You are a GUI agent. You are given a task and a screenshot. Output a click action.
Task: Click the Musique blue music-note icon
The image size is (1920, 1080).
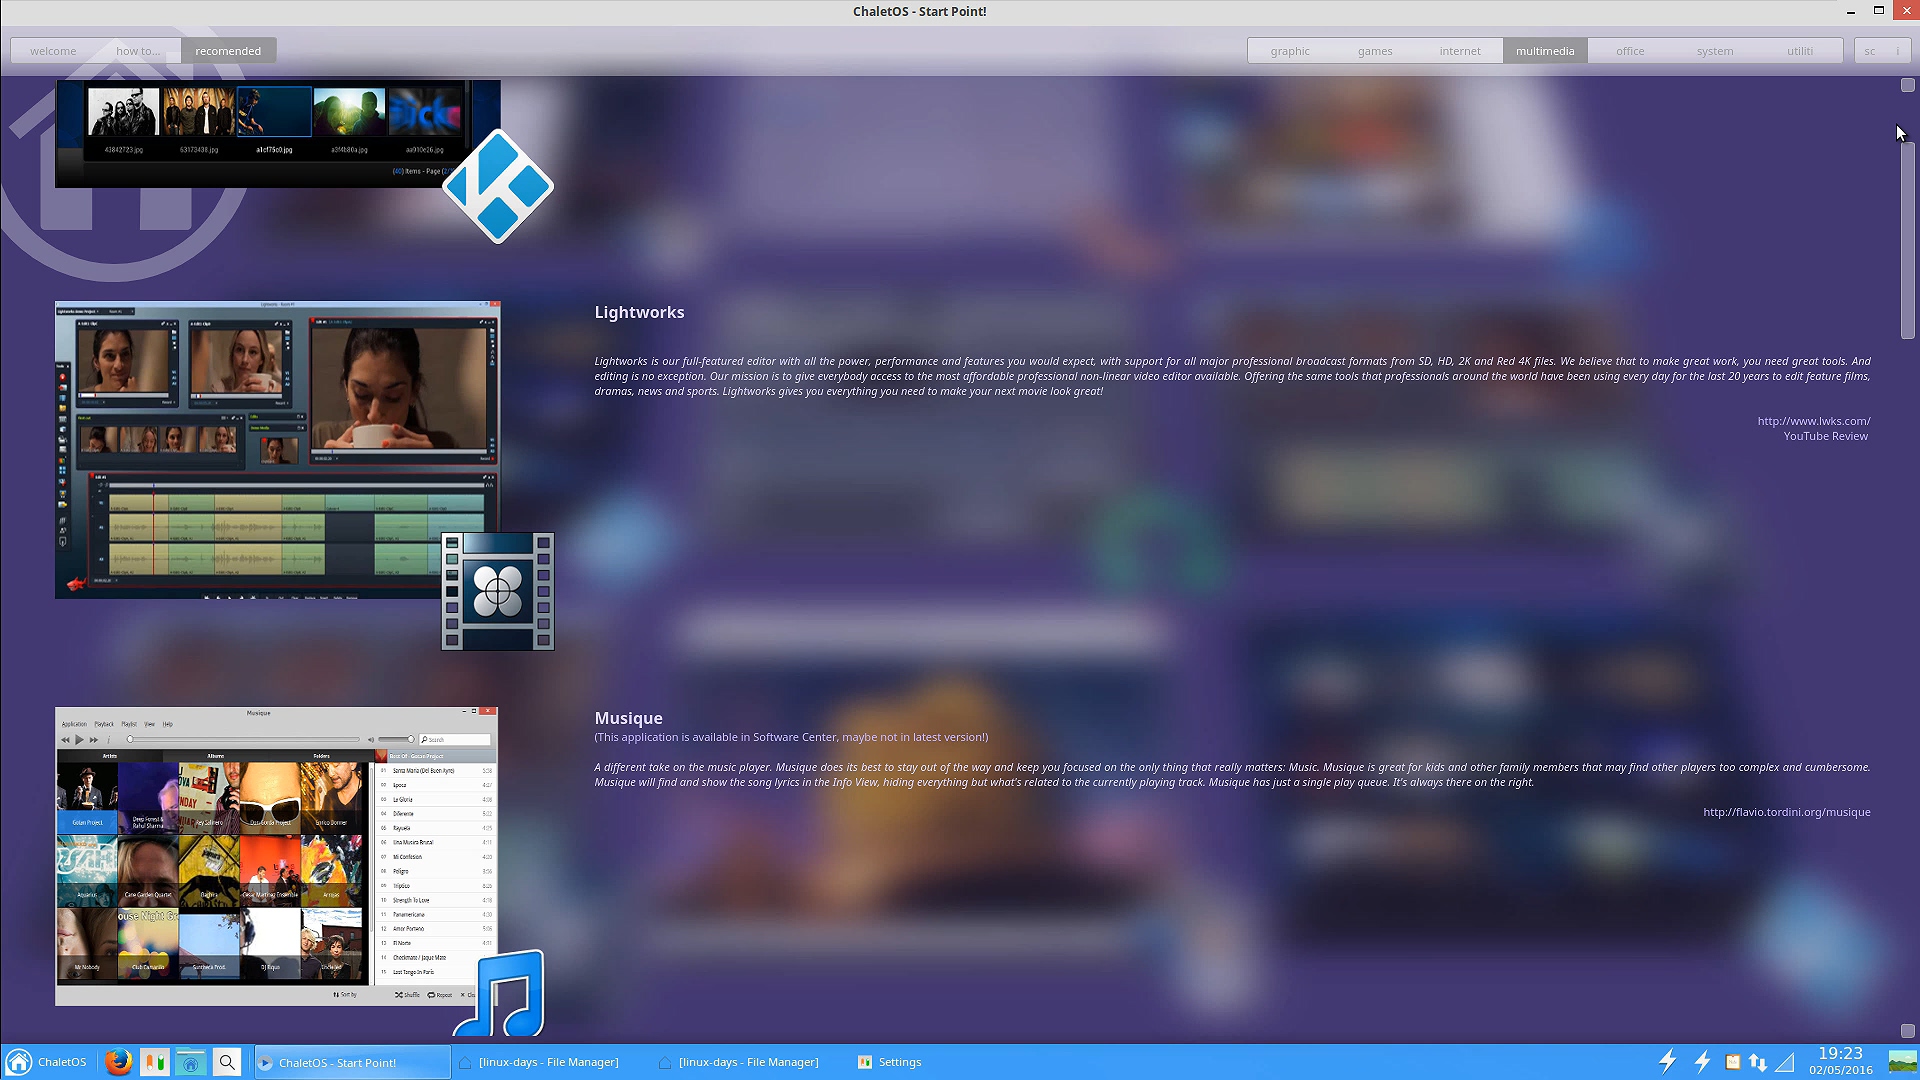(499, 993)
